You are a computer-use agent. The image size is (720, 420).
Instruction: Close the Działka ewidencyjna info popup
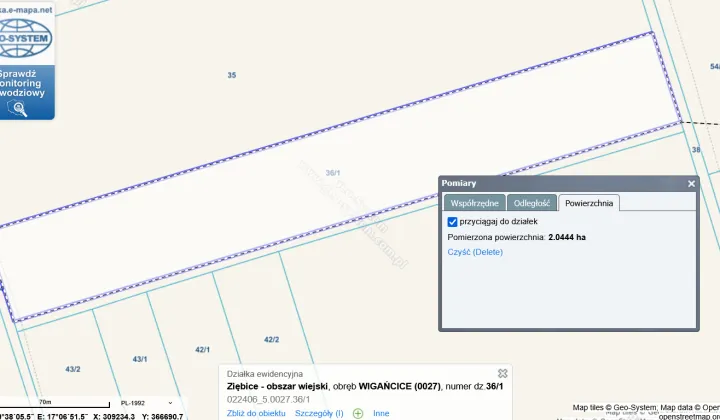point(503,373)
